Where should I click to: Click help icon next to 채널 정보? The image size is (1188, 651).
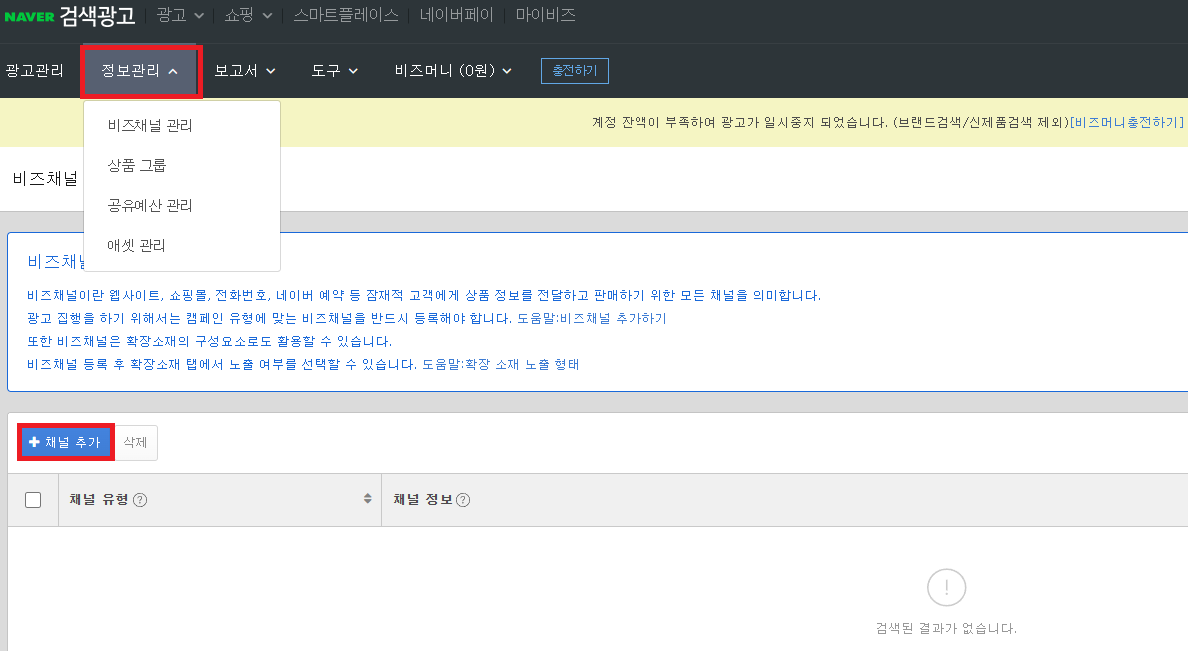pos(463,500)
